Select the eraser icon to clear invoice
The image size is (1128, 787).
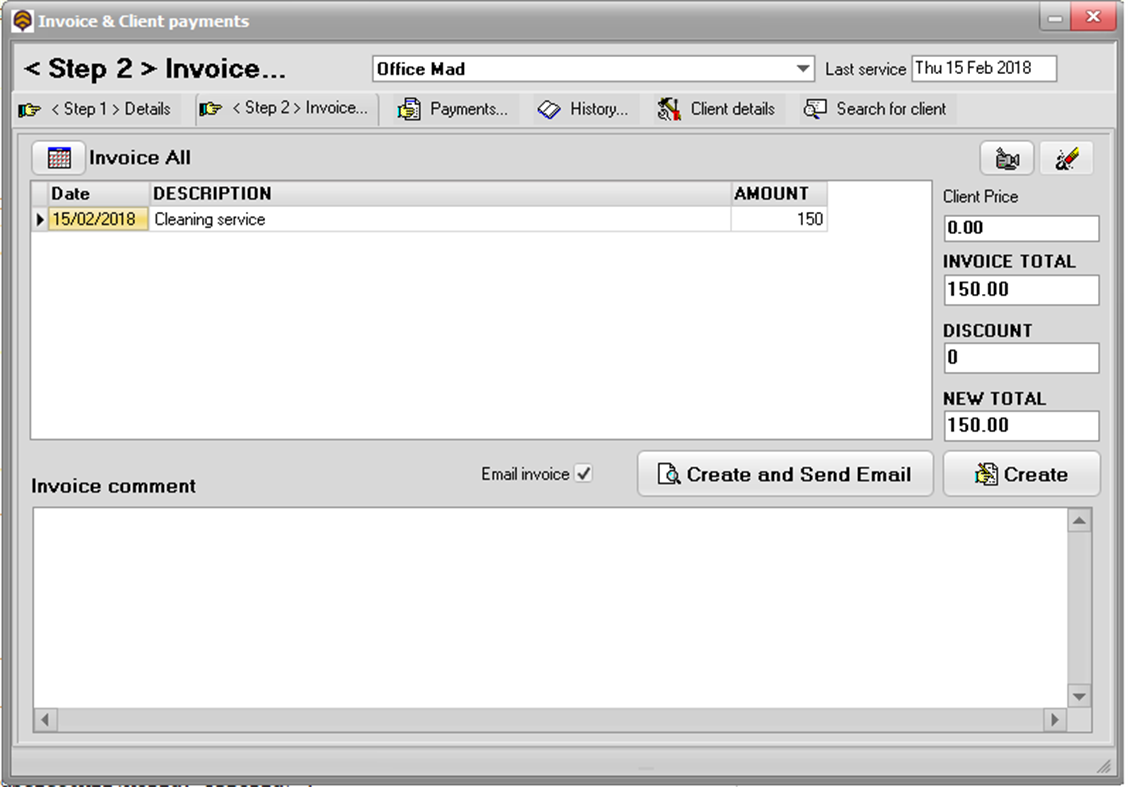(x=1067, y=158)
